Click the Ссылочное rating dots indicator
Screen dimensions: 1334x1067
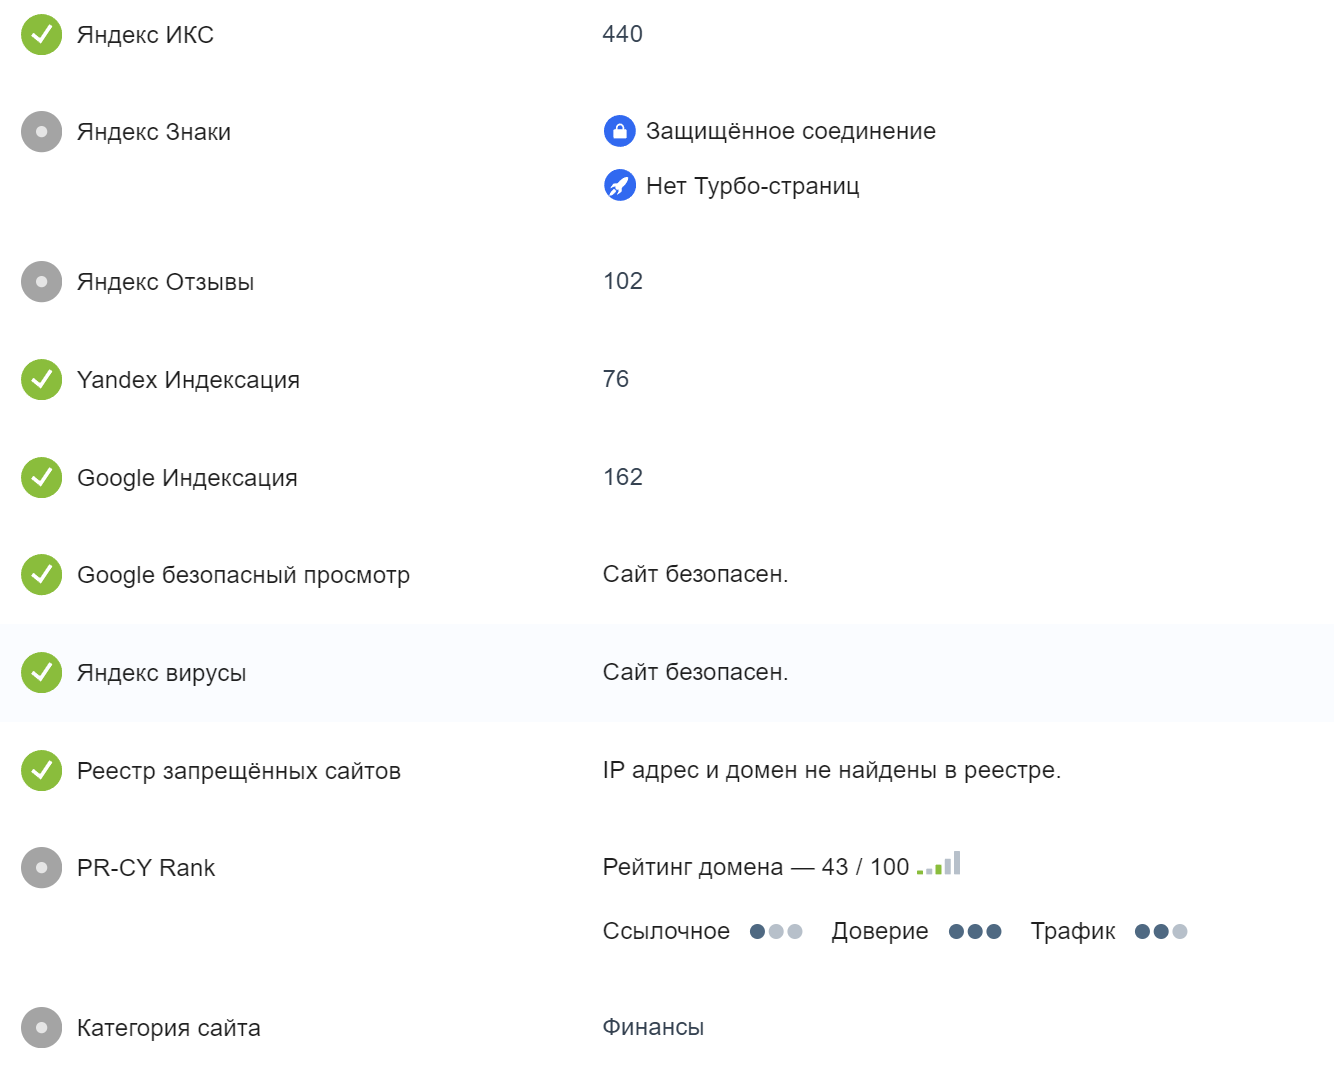[776, 932]
